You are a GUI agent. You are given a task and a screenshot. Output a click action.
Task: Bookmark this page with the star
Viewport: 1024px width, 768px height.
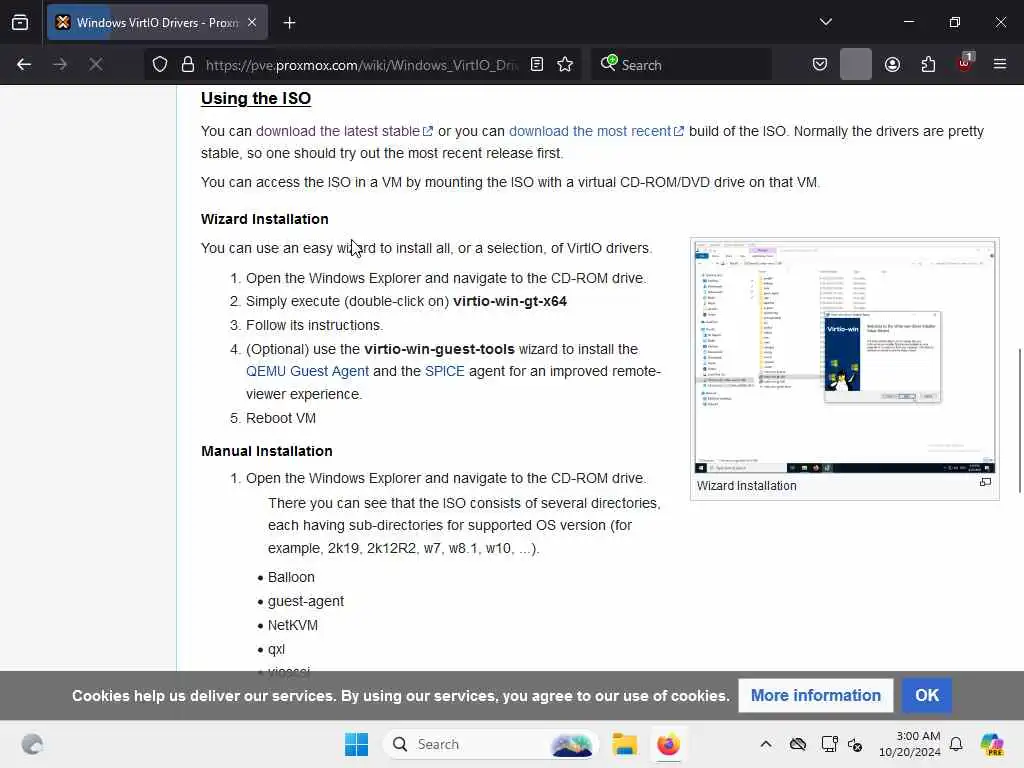click(x=565, y=64)
